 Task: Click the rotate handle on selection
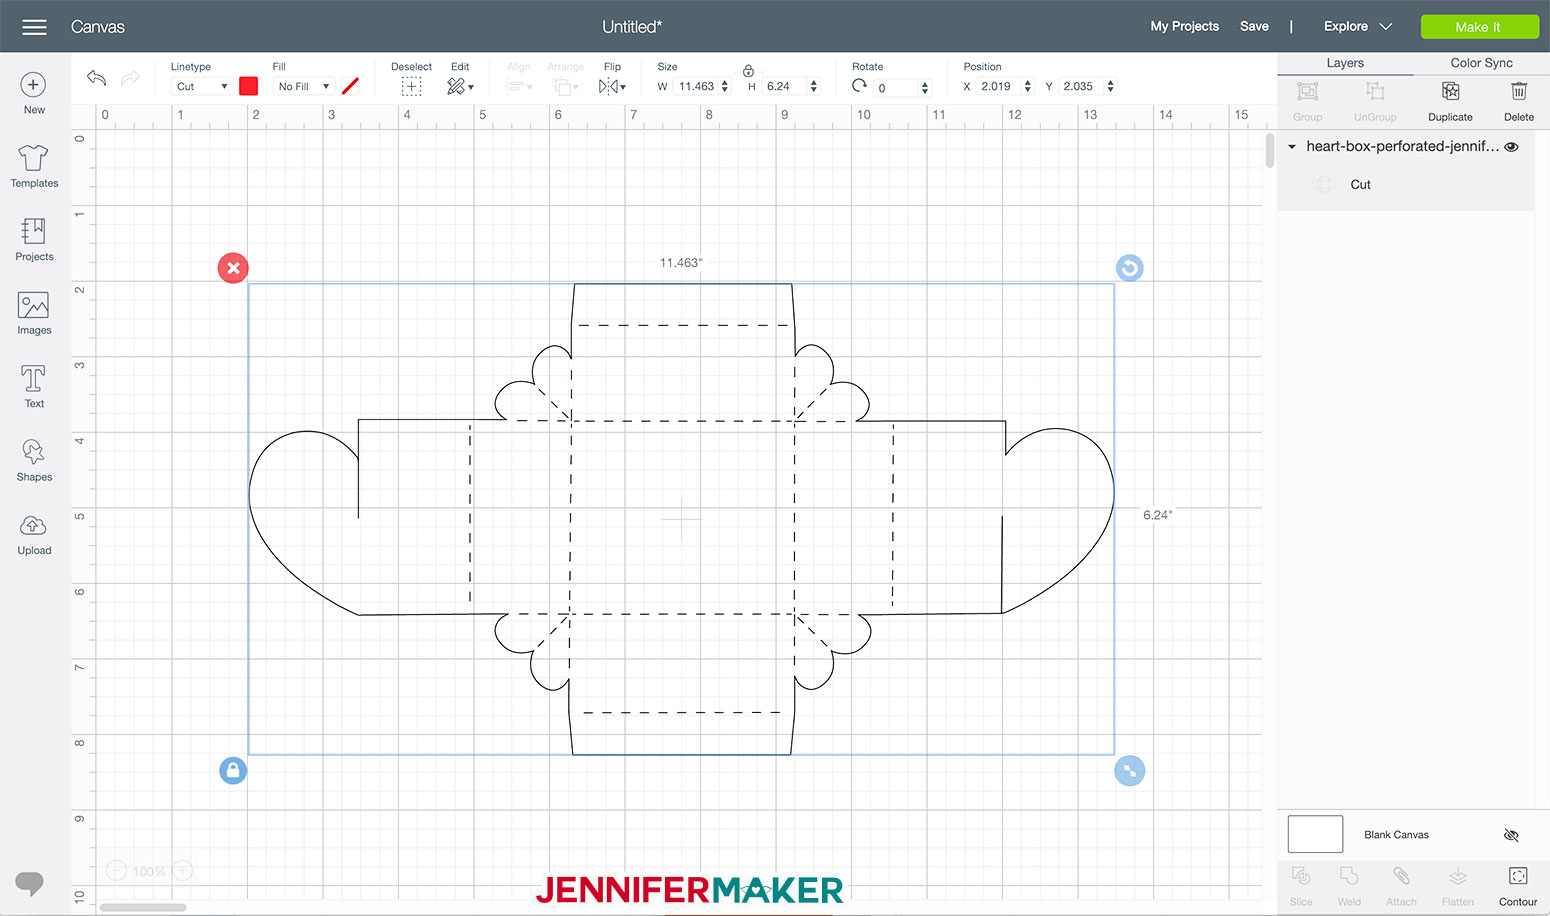point(1129,268)
